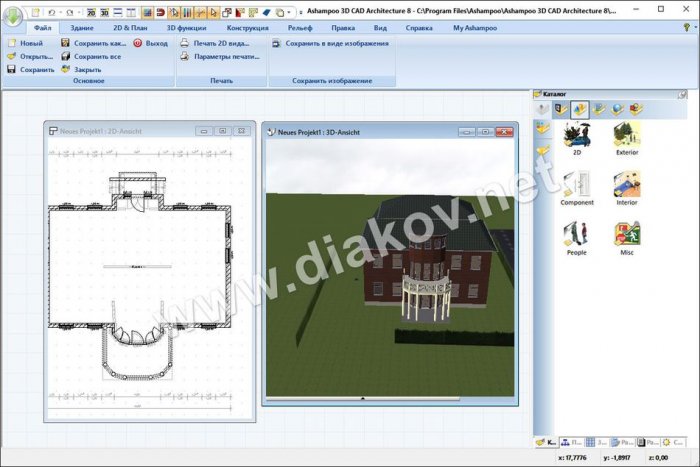Open the Конструкция ribbon tab
Image resolution: width=700 pixels, height=467 pixels.
click(x=247, y=28)
